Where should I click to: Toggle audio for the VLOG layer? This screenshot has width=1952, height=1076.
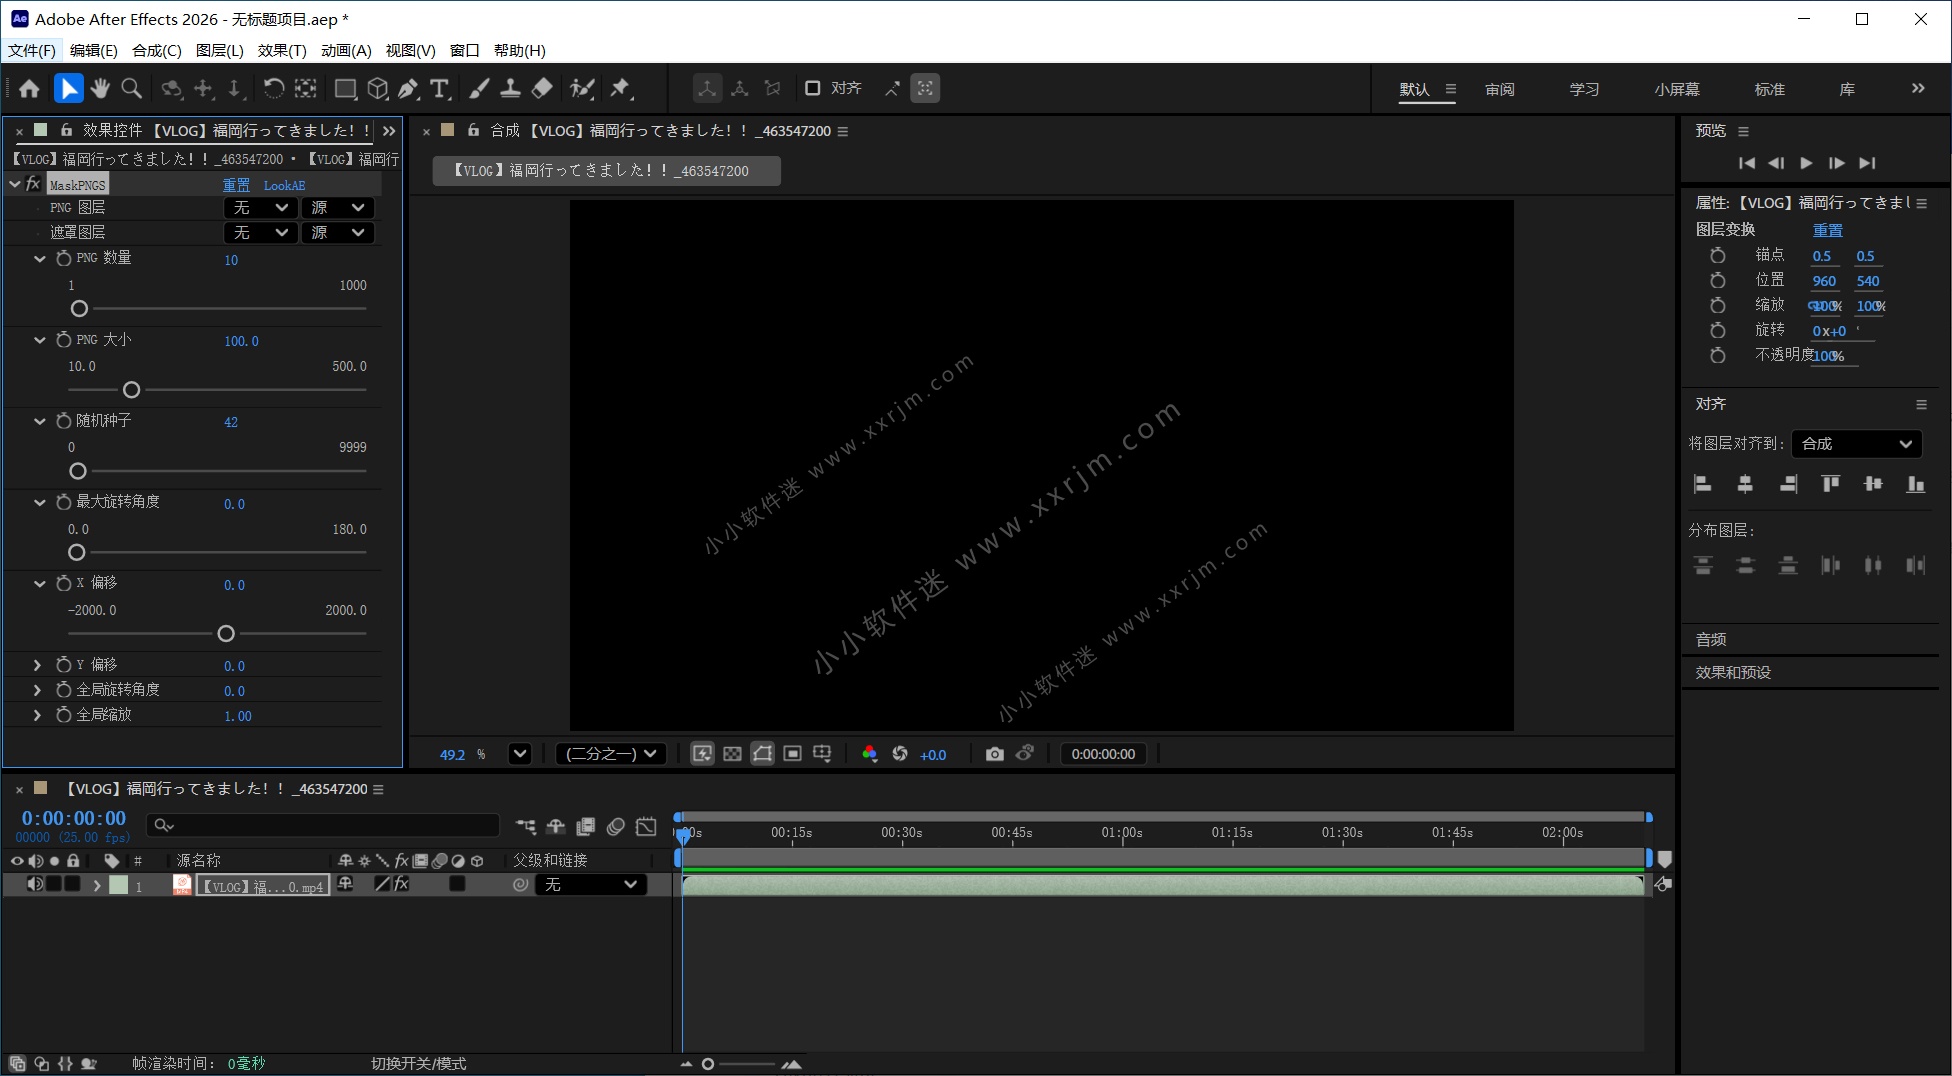tap(35, 884)
